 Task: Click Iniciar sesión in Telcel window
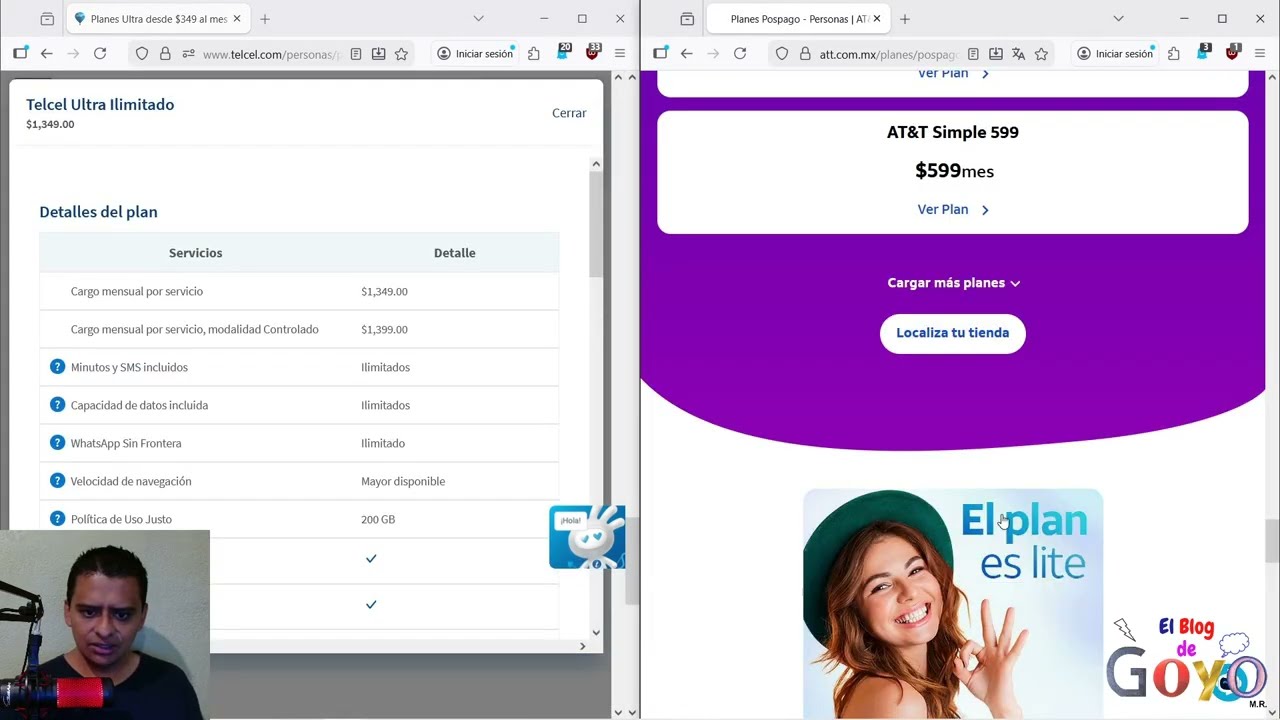[476, 54]
